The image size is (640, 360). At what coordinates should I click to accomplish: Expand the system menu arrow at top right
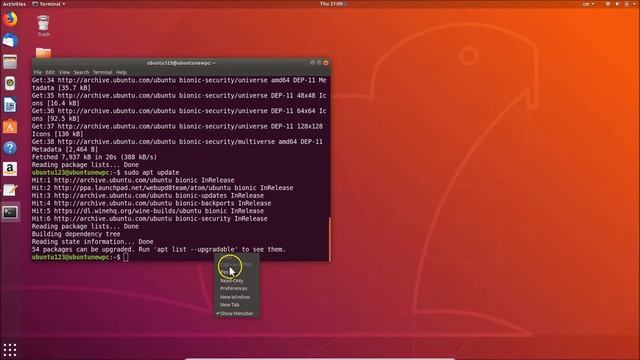[x=634, y=4]
